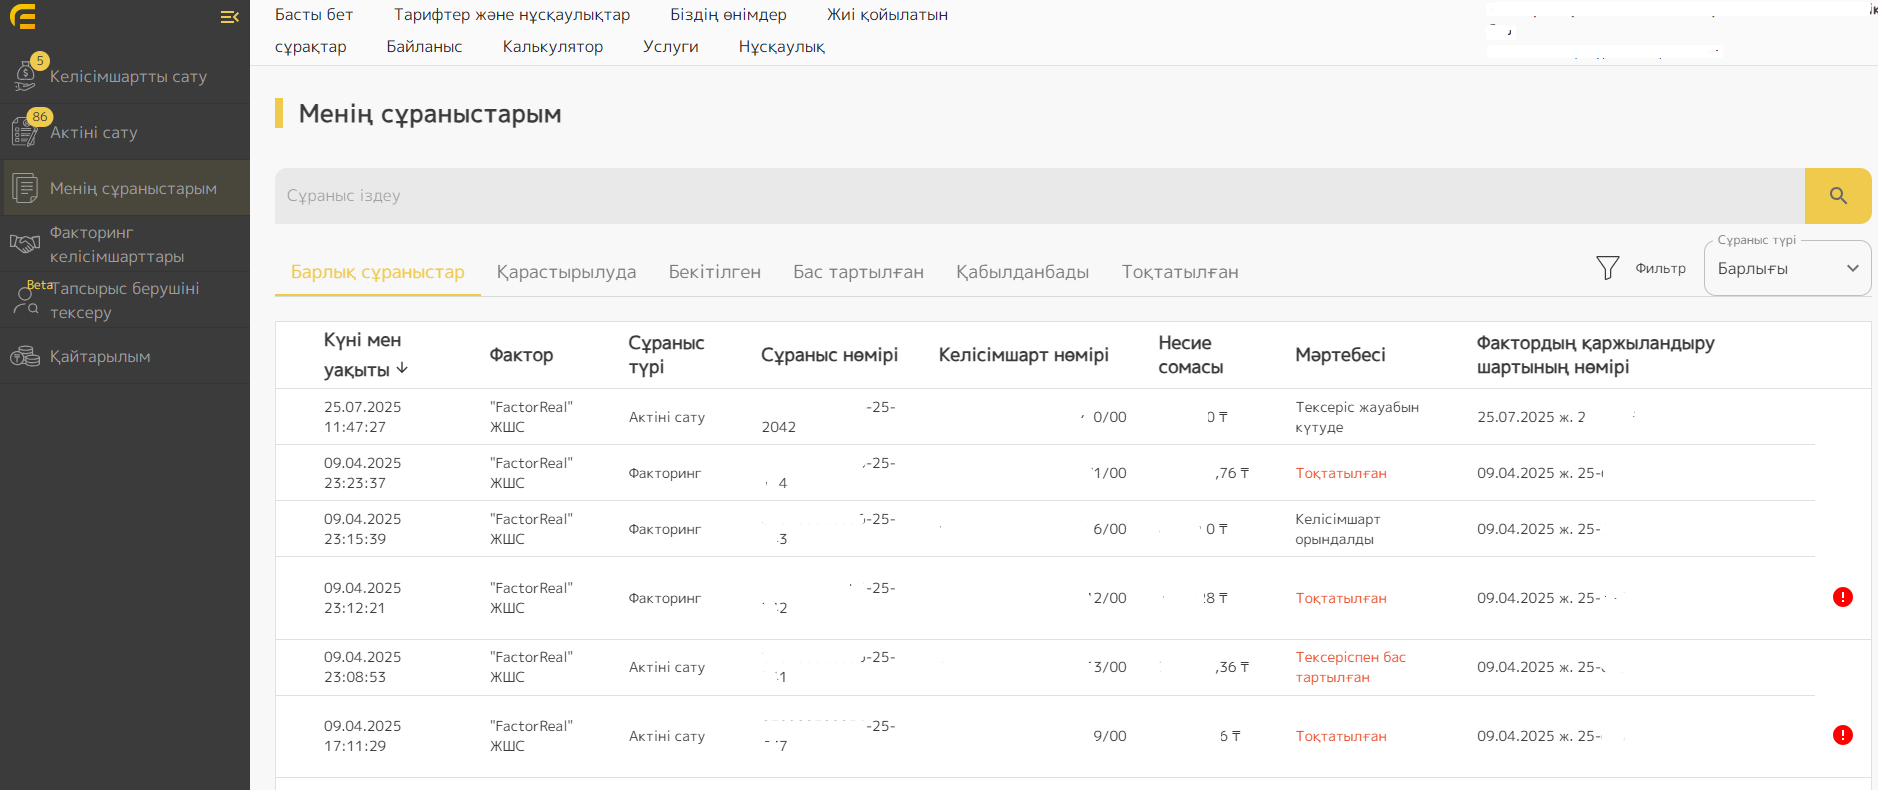Open Қайтарылым in the sidebar

coord(125,356)
